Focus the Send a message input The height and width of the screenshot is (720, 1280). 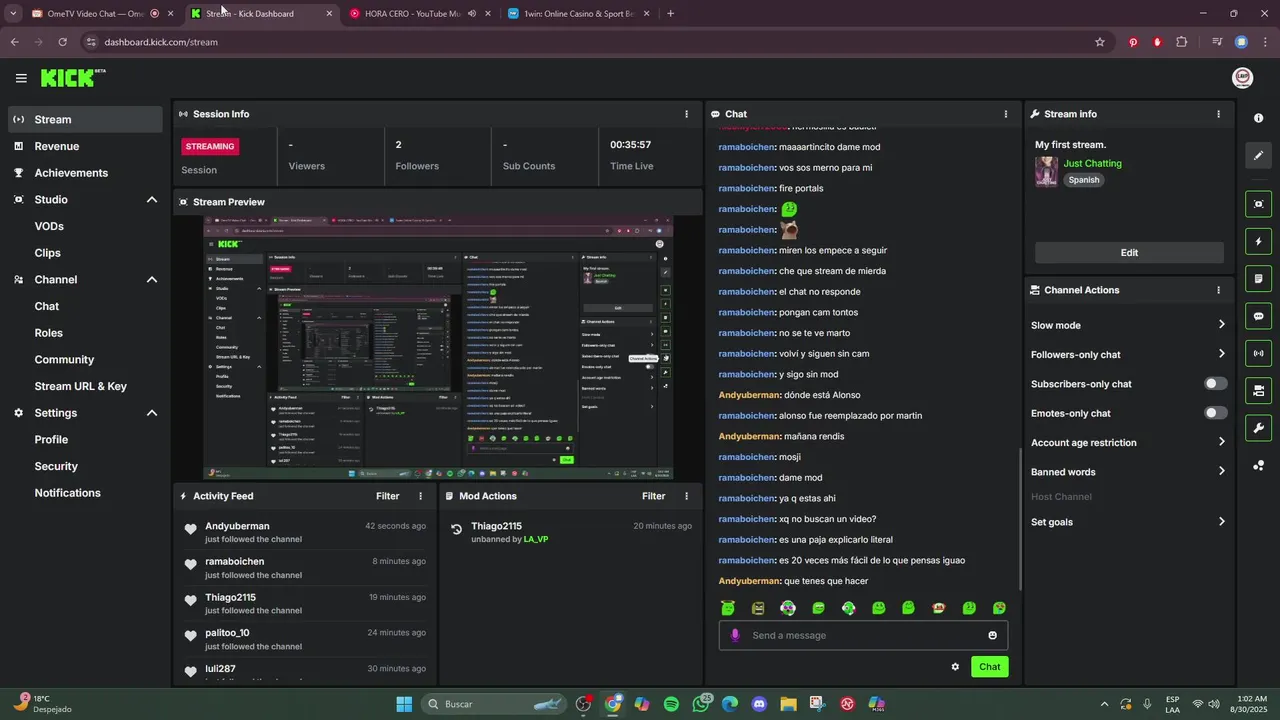[x=865, y=635]
